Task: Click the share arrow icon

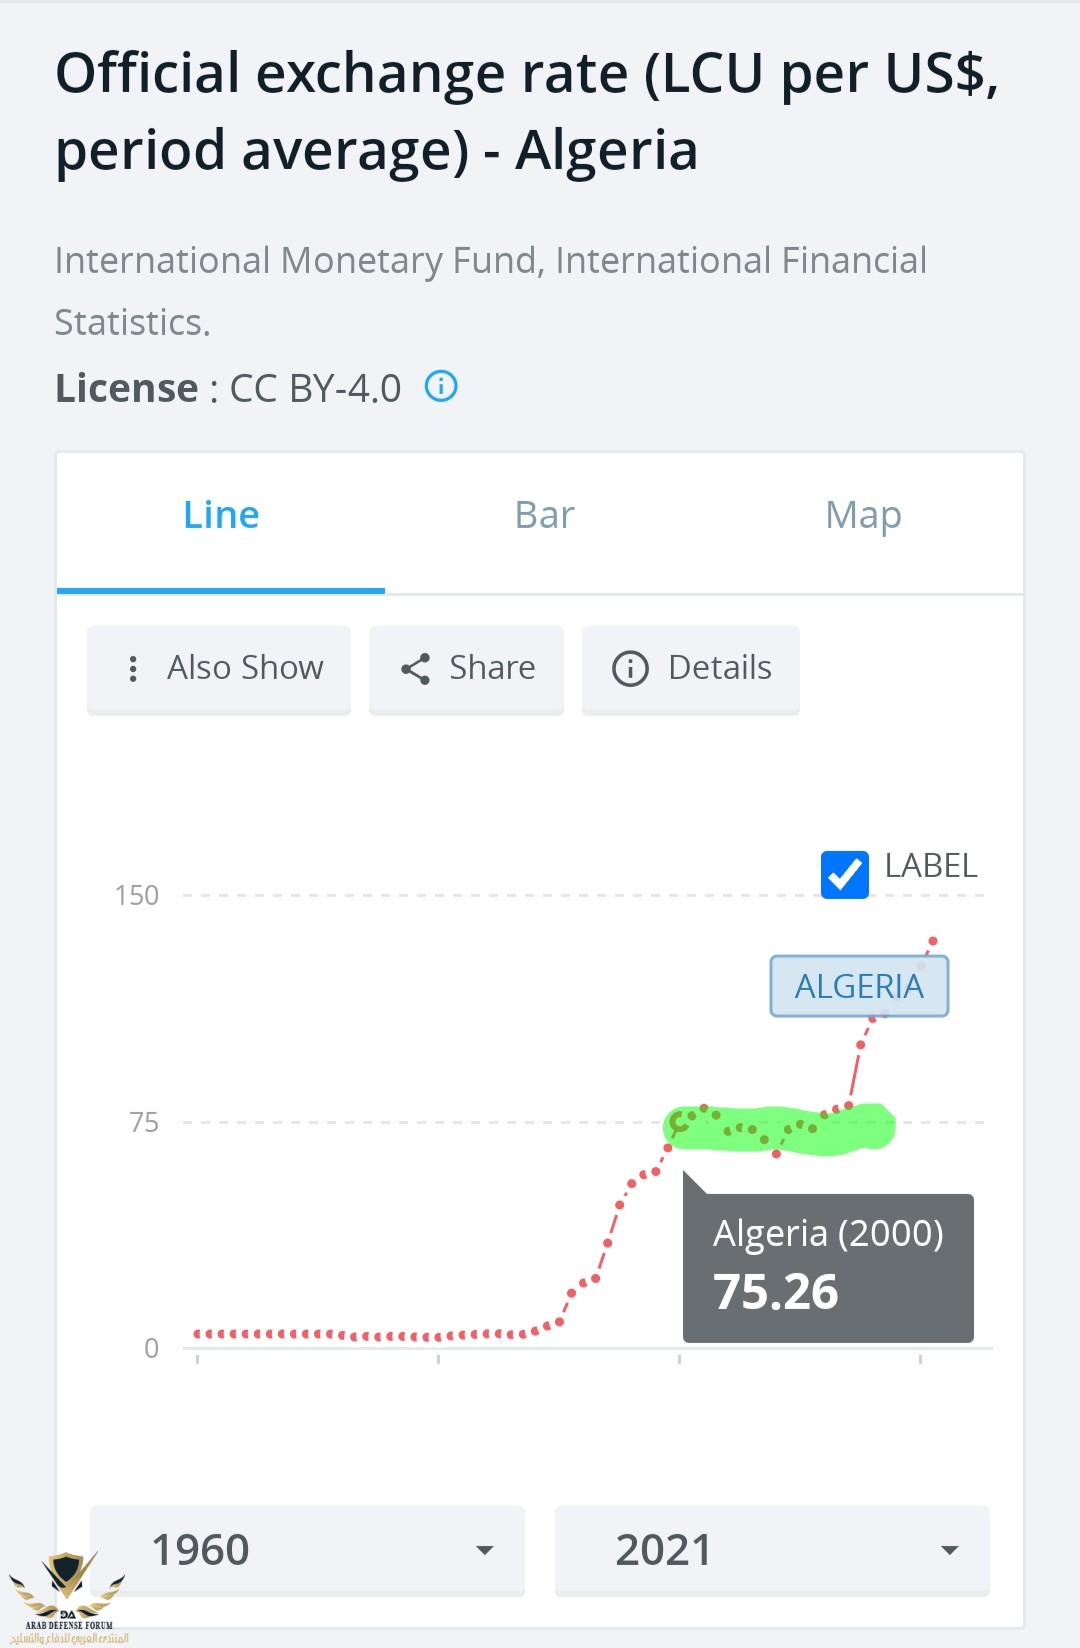Action: [415, 669]
